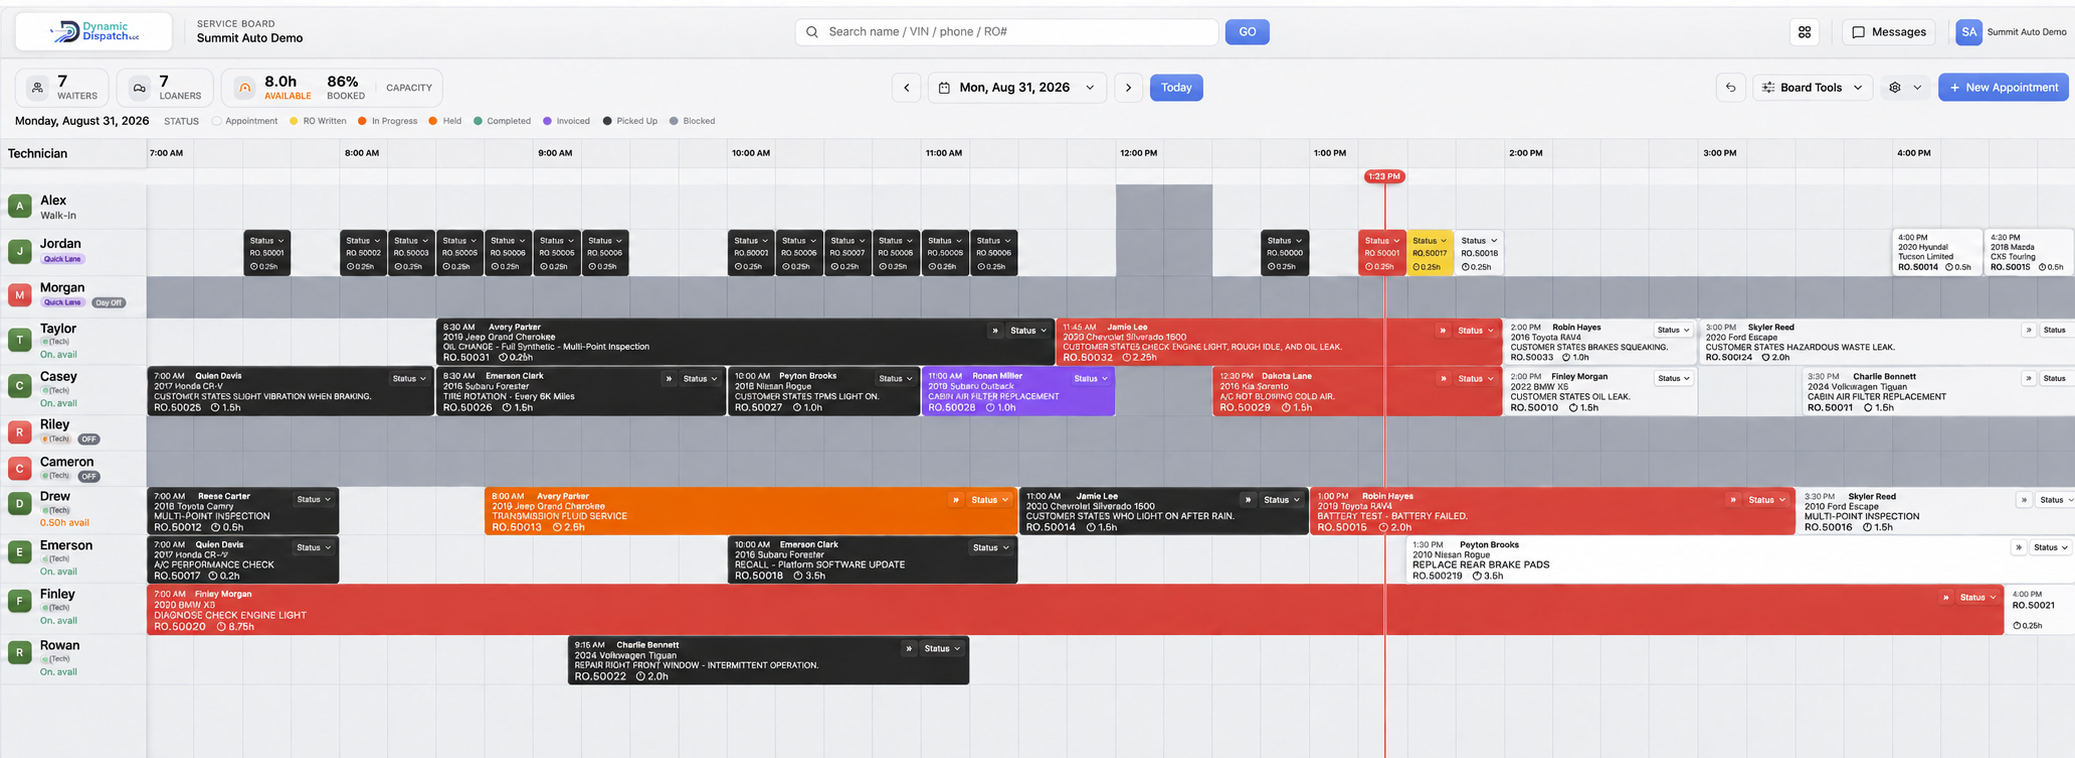The height and width of the screenshot is (758, 2075).
Task: Click the undo arrow icon
Action: coord(1730,88)
